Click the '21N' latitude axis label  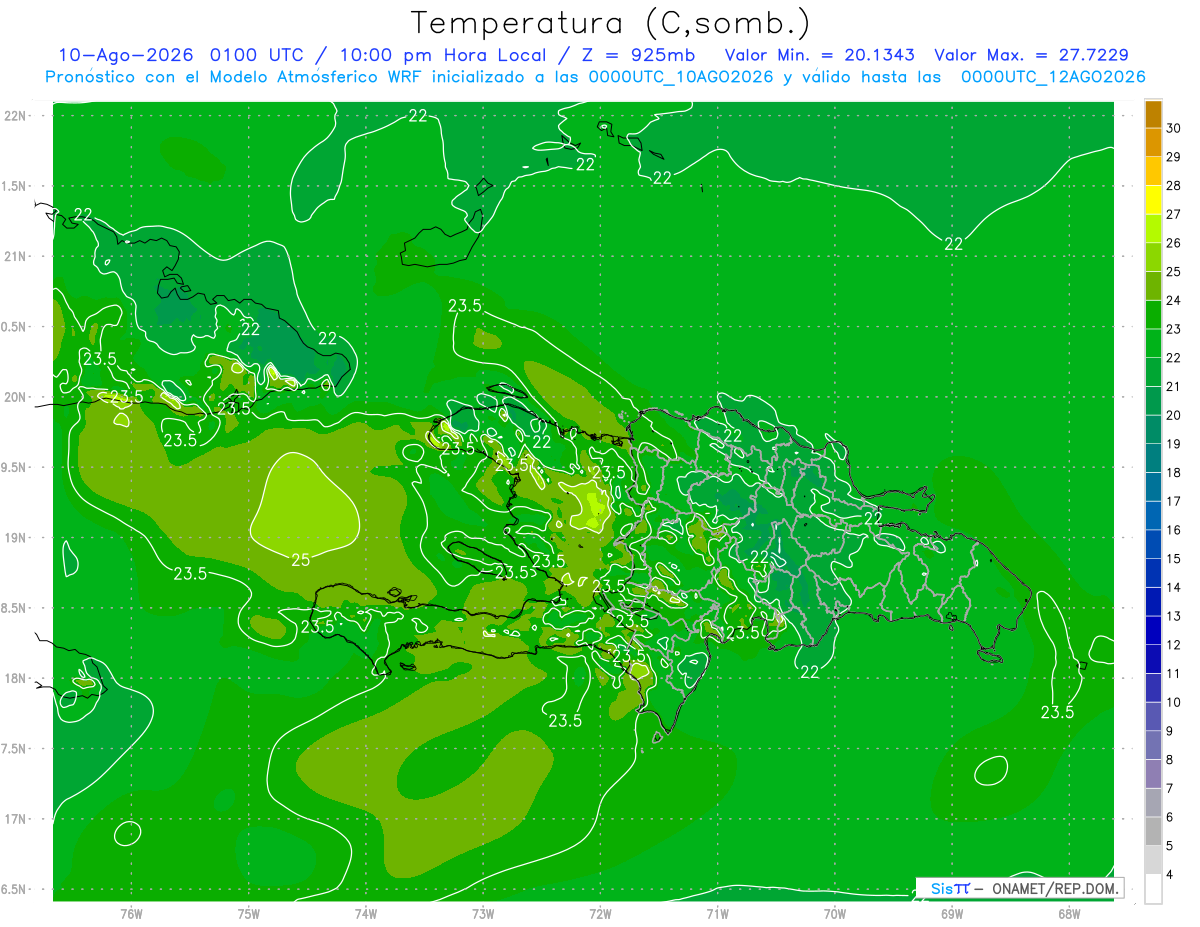(x=16, y=256)
